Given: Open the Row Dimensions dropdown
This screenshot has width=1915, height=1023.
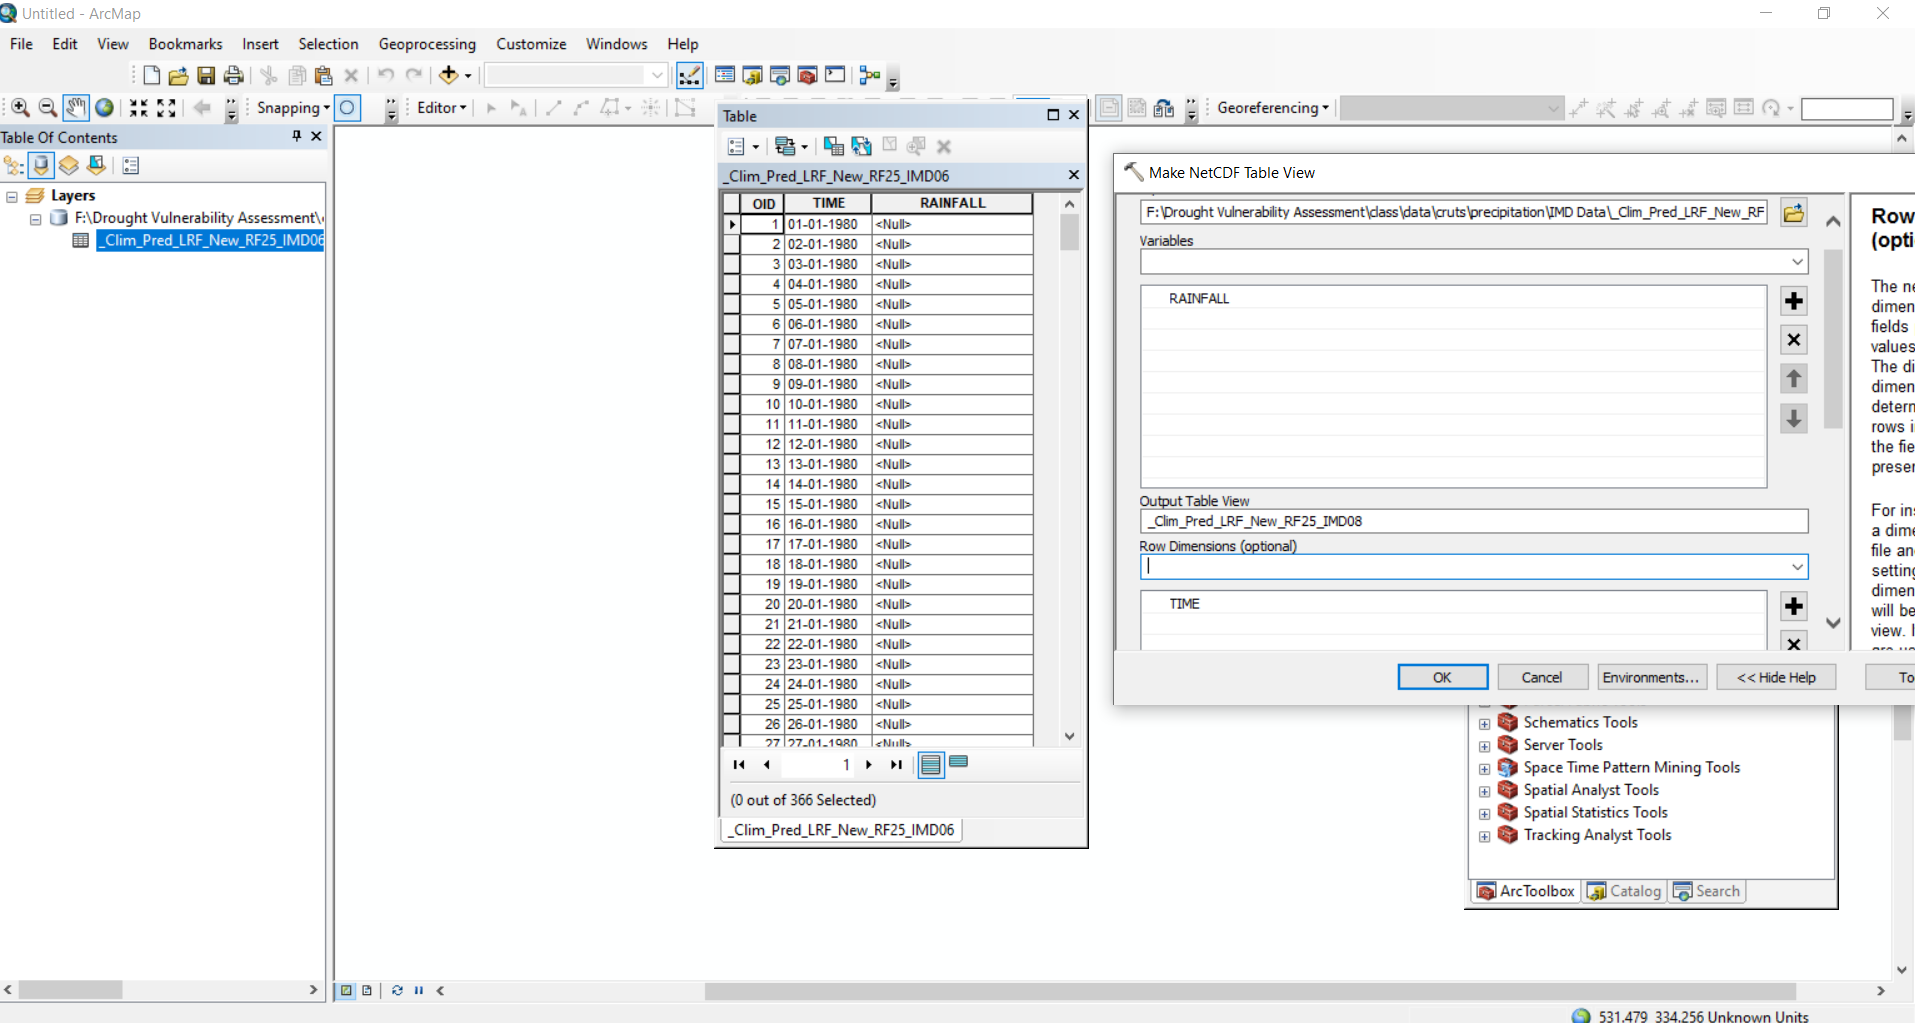Looking at the screenshot, I should (x=1797, y=566).
